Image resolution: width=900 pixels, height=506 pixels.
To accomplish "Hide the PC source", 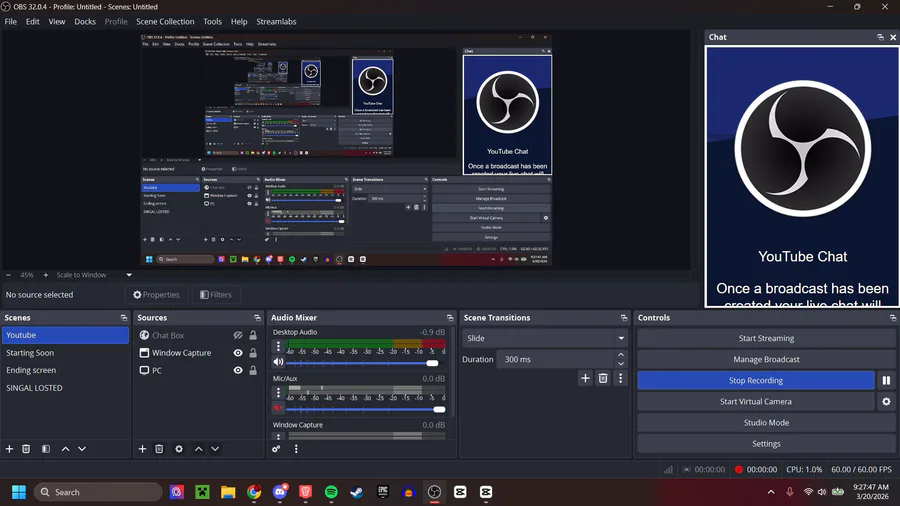I will pyautogui.click(x=238, y=370).
